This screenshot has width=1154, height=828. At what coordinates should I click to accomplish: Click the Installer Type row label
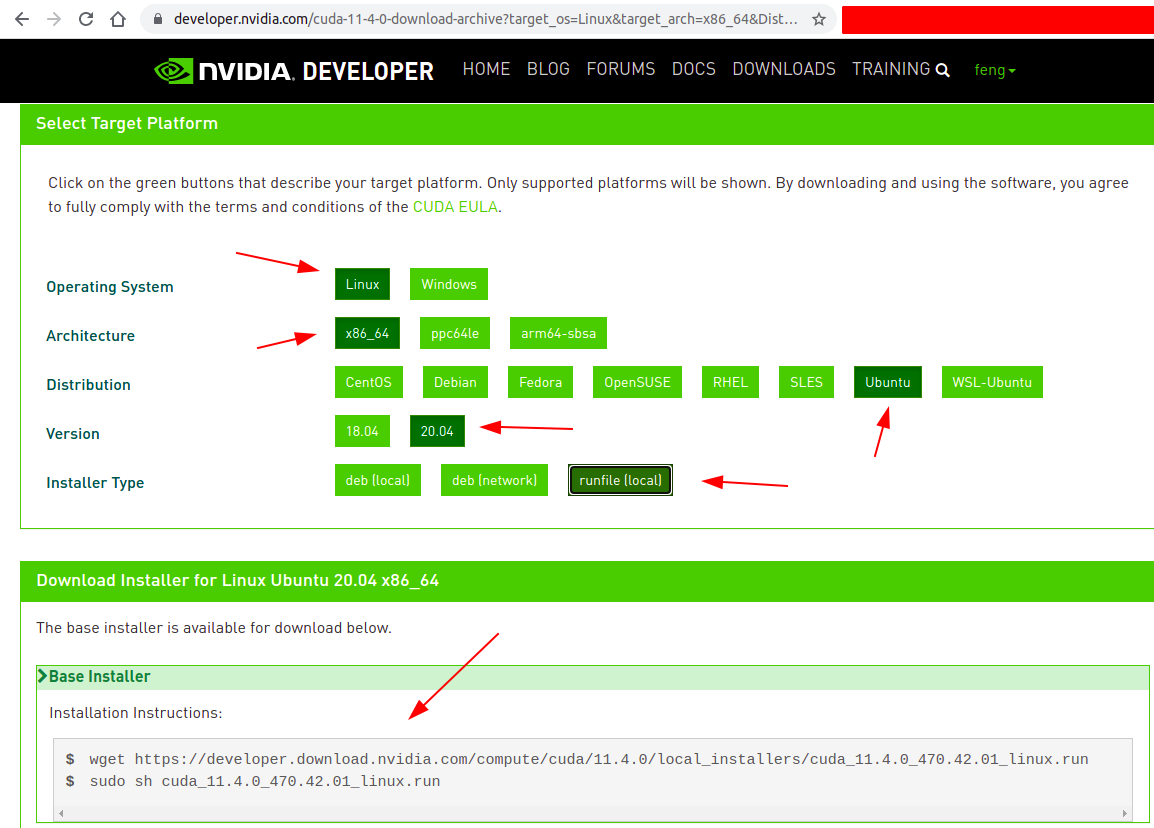point(95,483)
